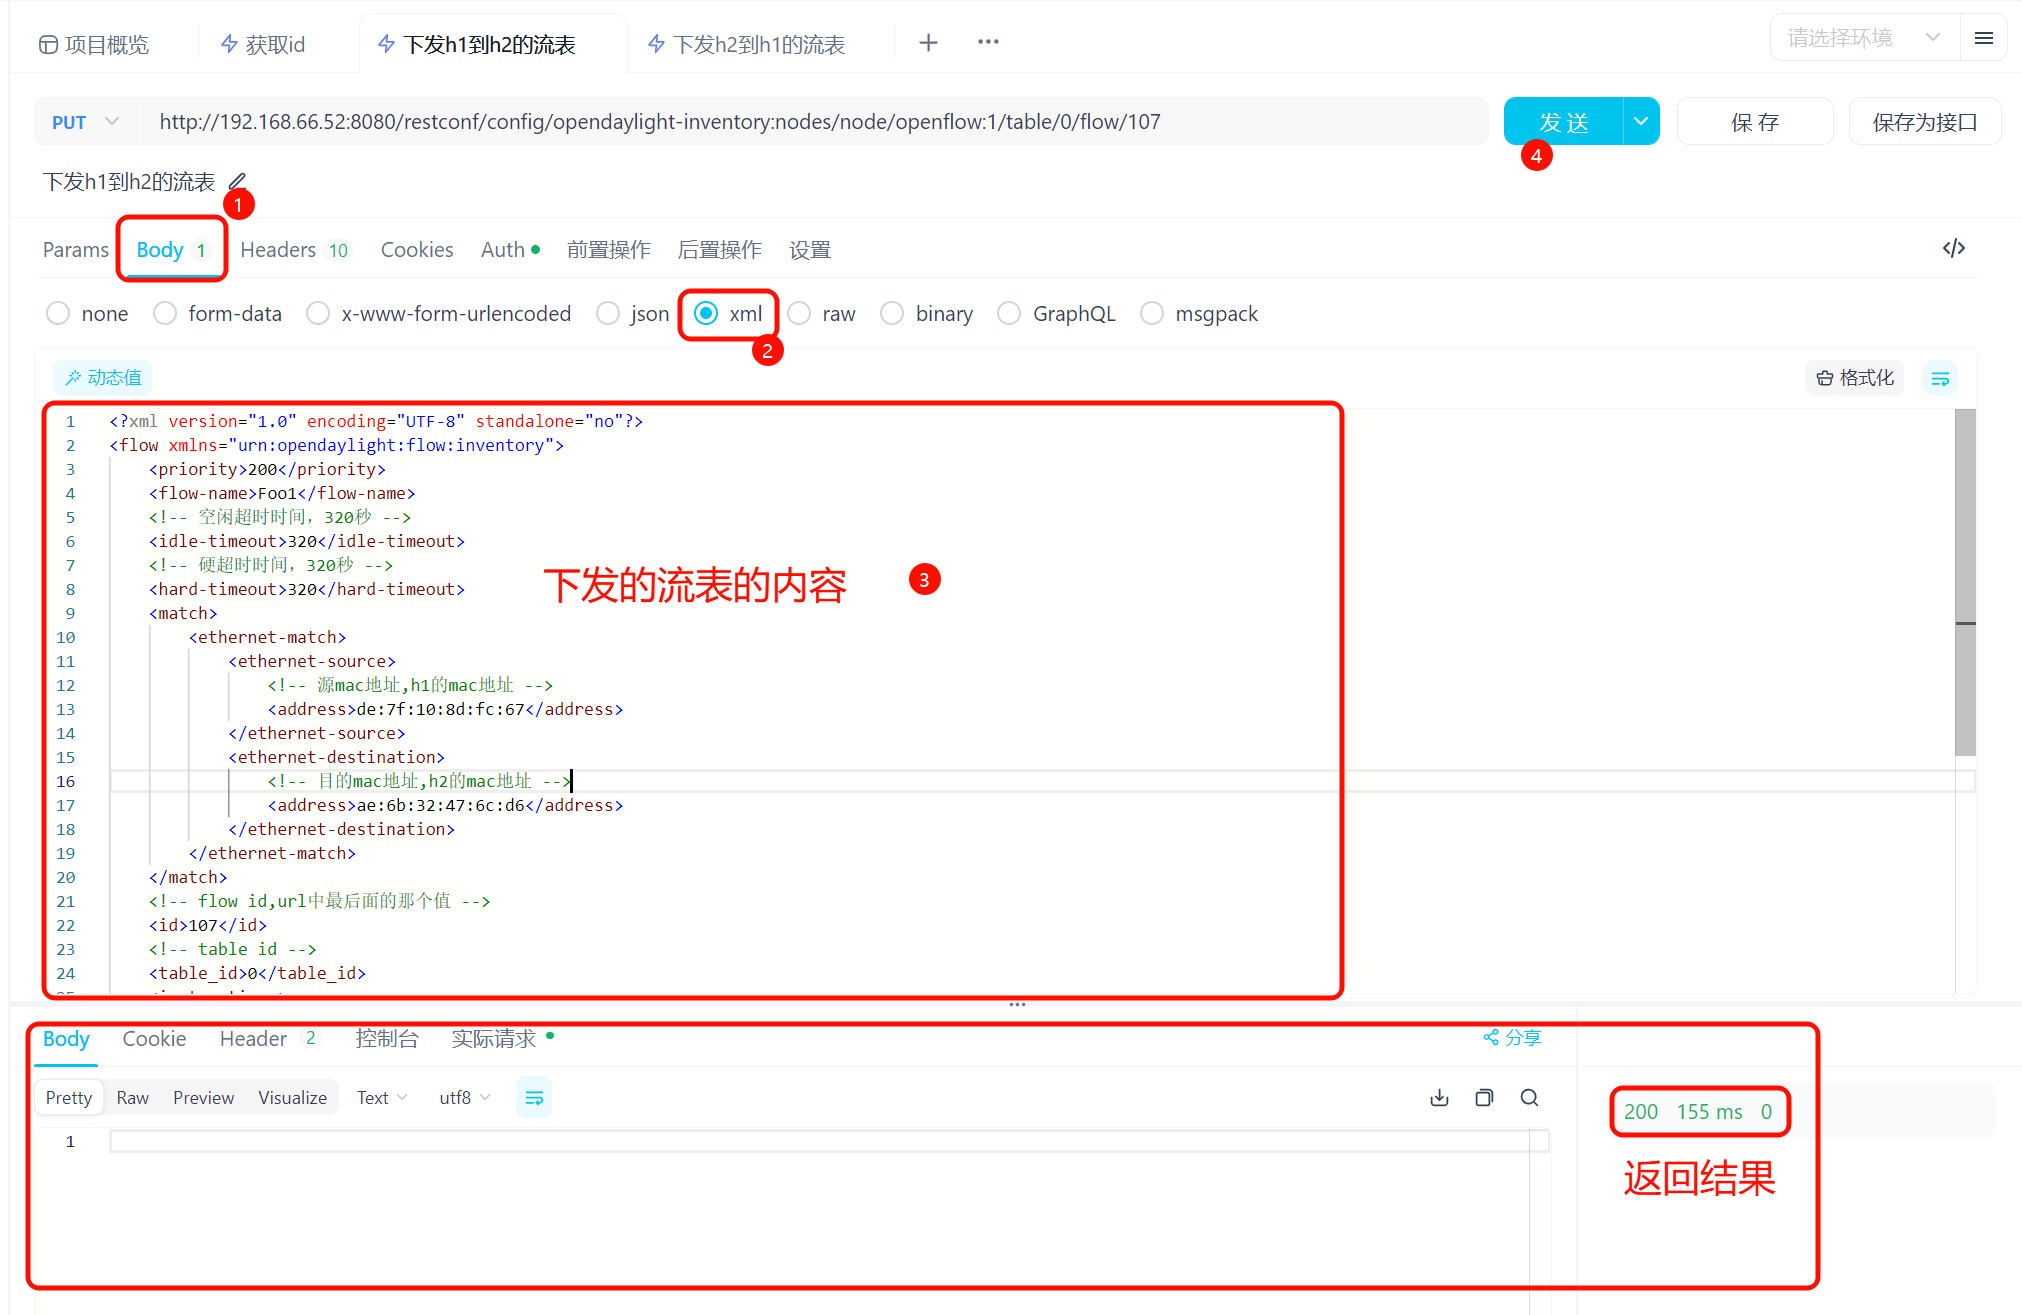Click the 保存为接口 button
This screenshot has width=2022, height=1315.
pos(1925,122)
